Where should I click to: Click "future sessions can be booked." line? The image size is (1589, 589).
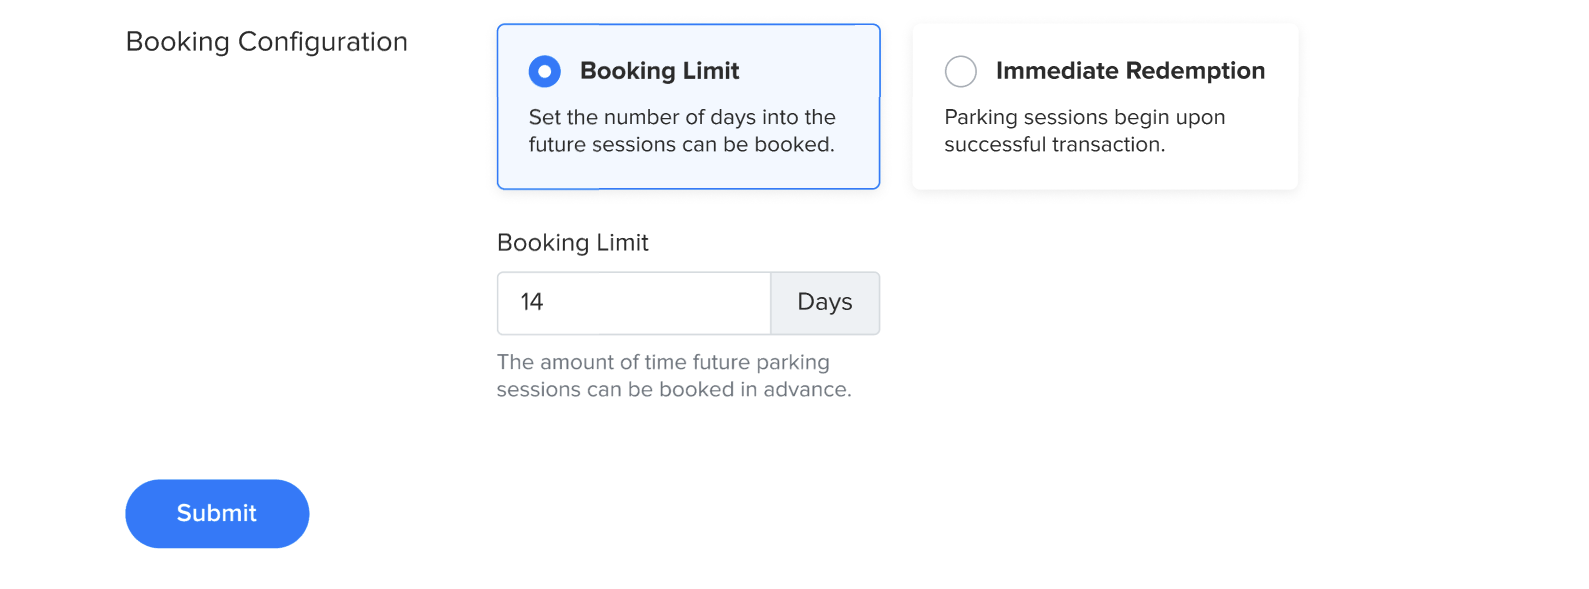point(682,145)
